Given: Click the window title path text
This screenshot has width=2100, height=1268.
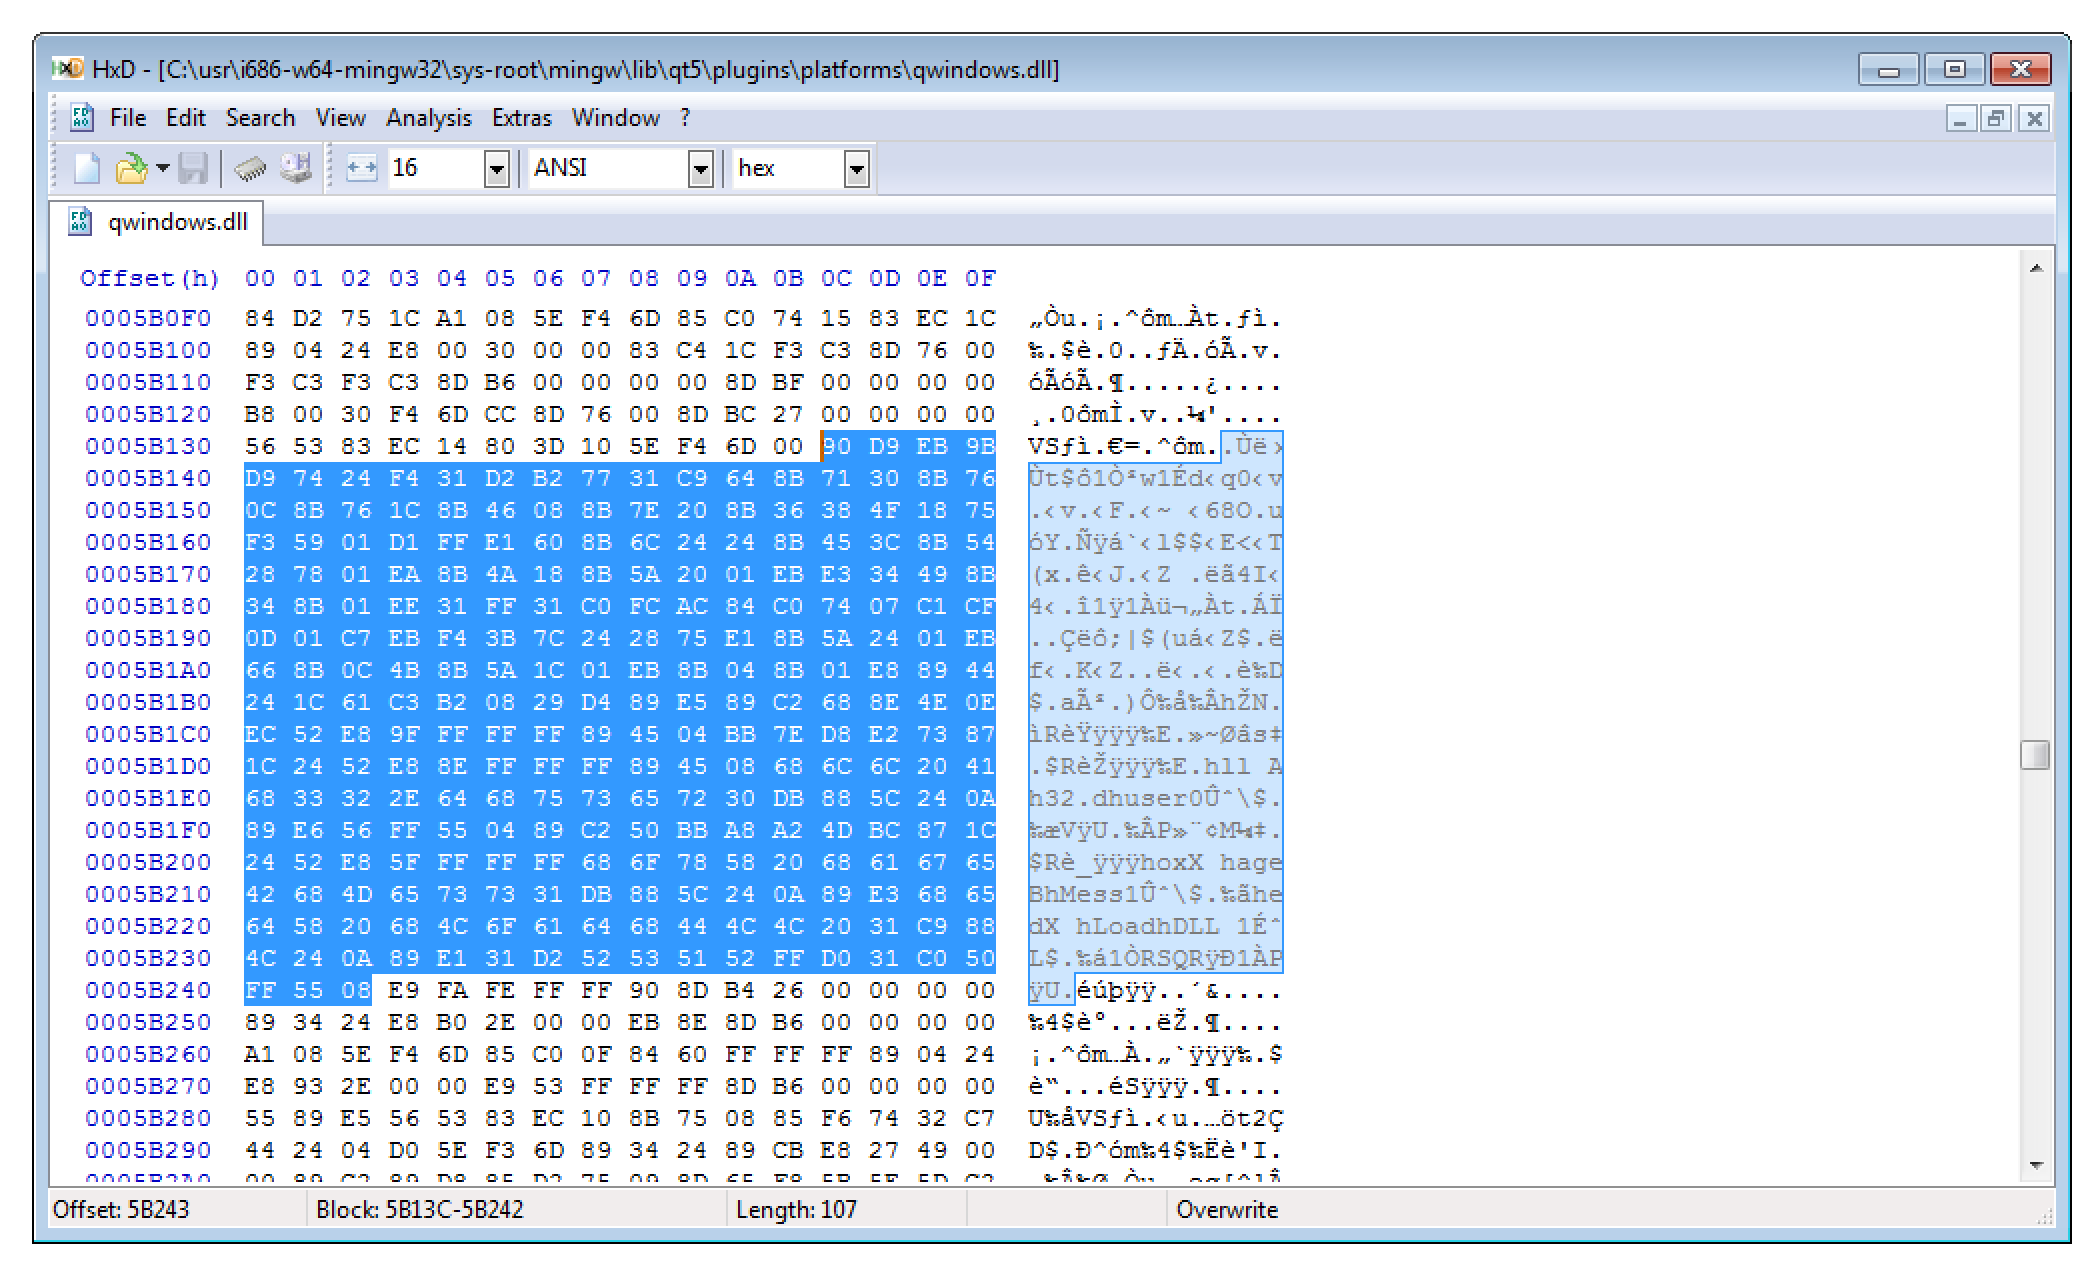Looking at the screenshot, I should 609,69.
